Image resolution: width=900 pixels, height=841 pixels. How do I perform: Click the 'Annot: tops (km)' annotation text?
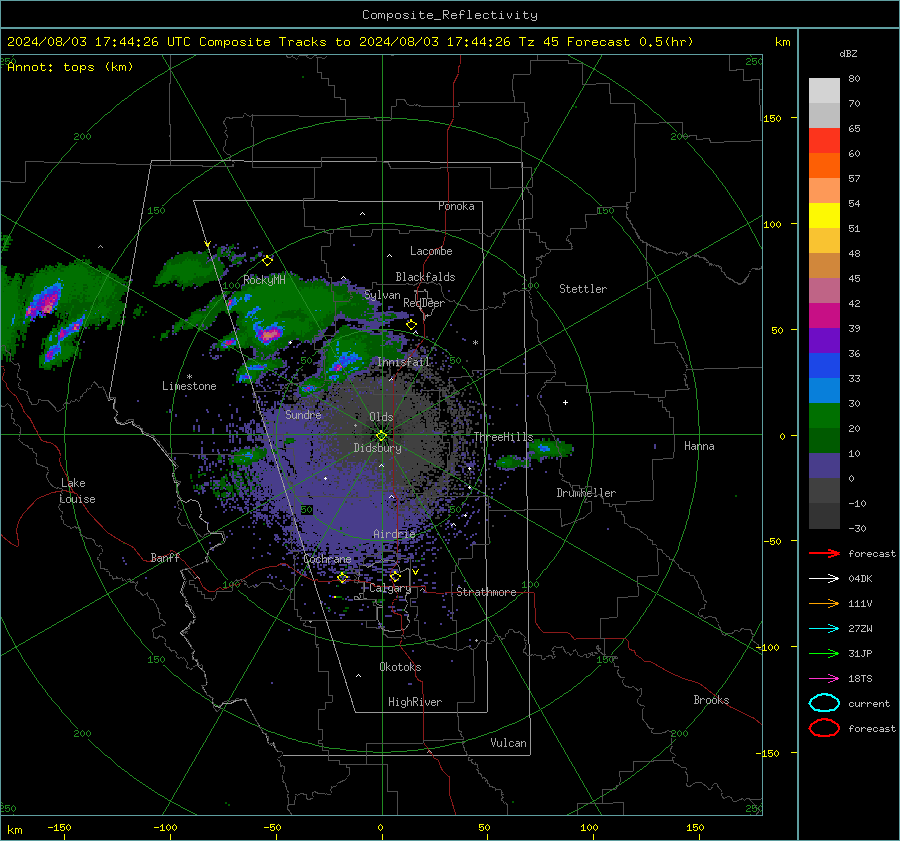(70, 67)
